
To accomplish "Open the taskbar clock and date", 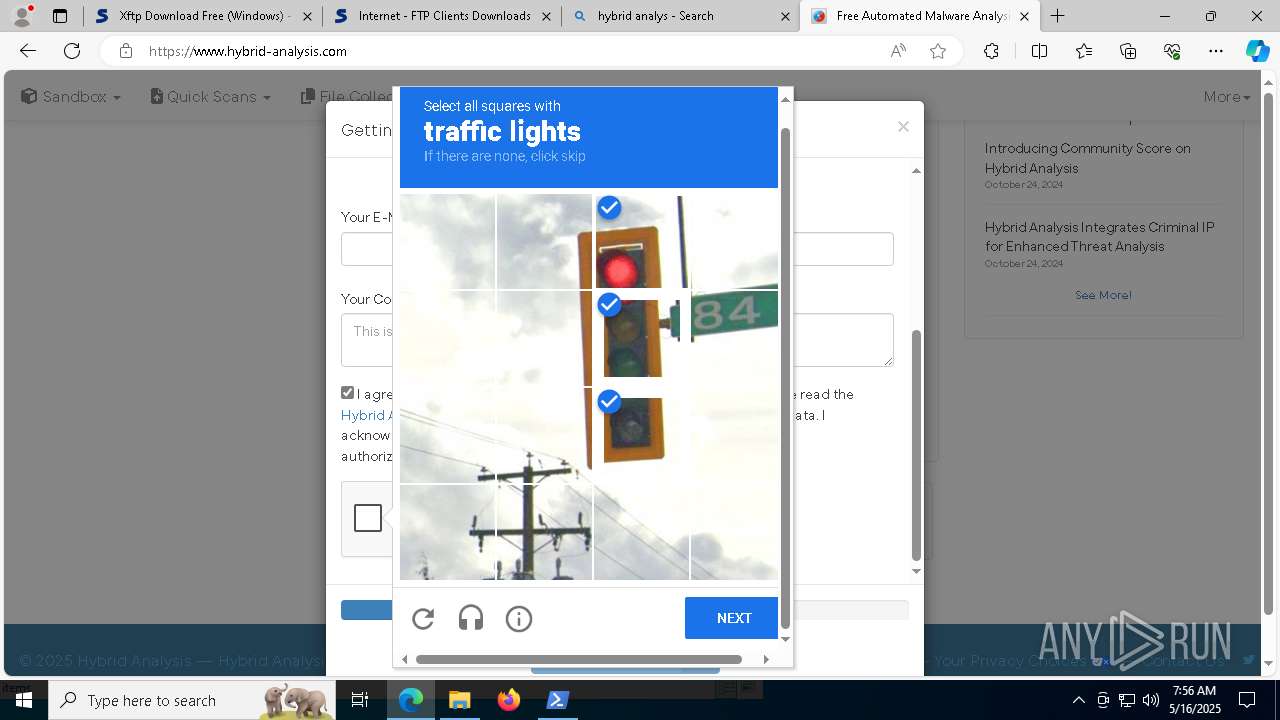I will [1195, 700].
